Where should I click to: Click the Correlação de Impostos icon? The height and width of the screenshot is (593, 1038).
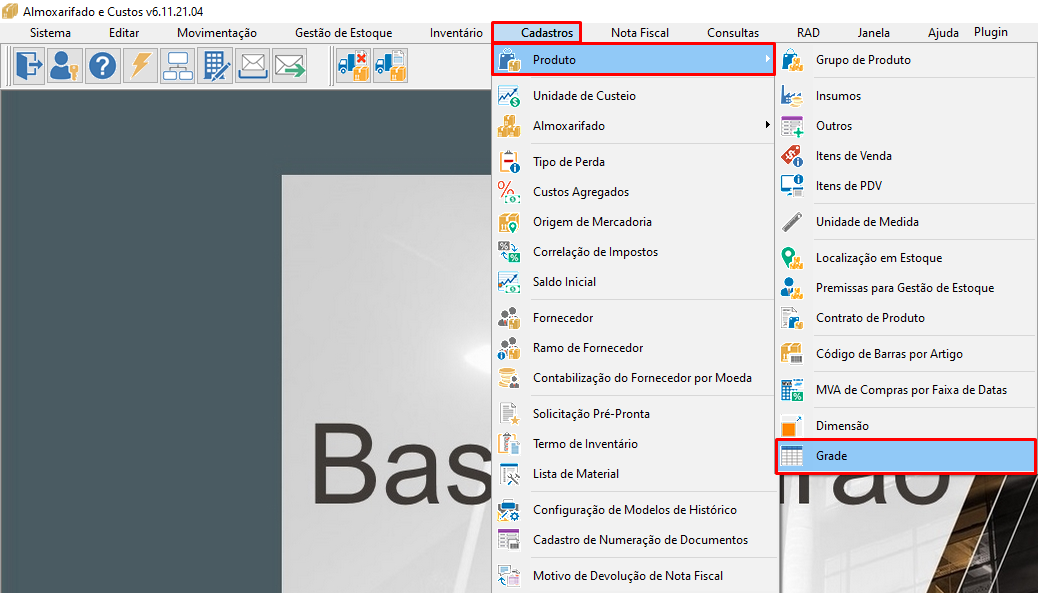tap(509, 252)
